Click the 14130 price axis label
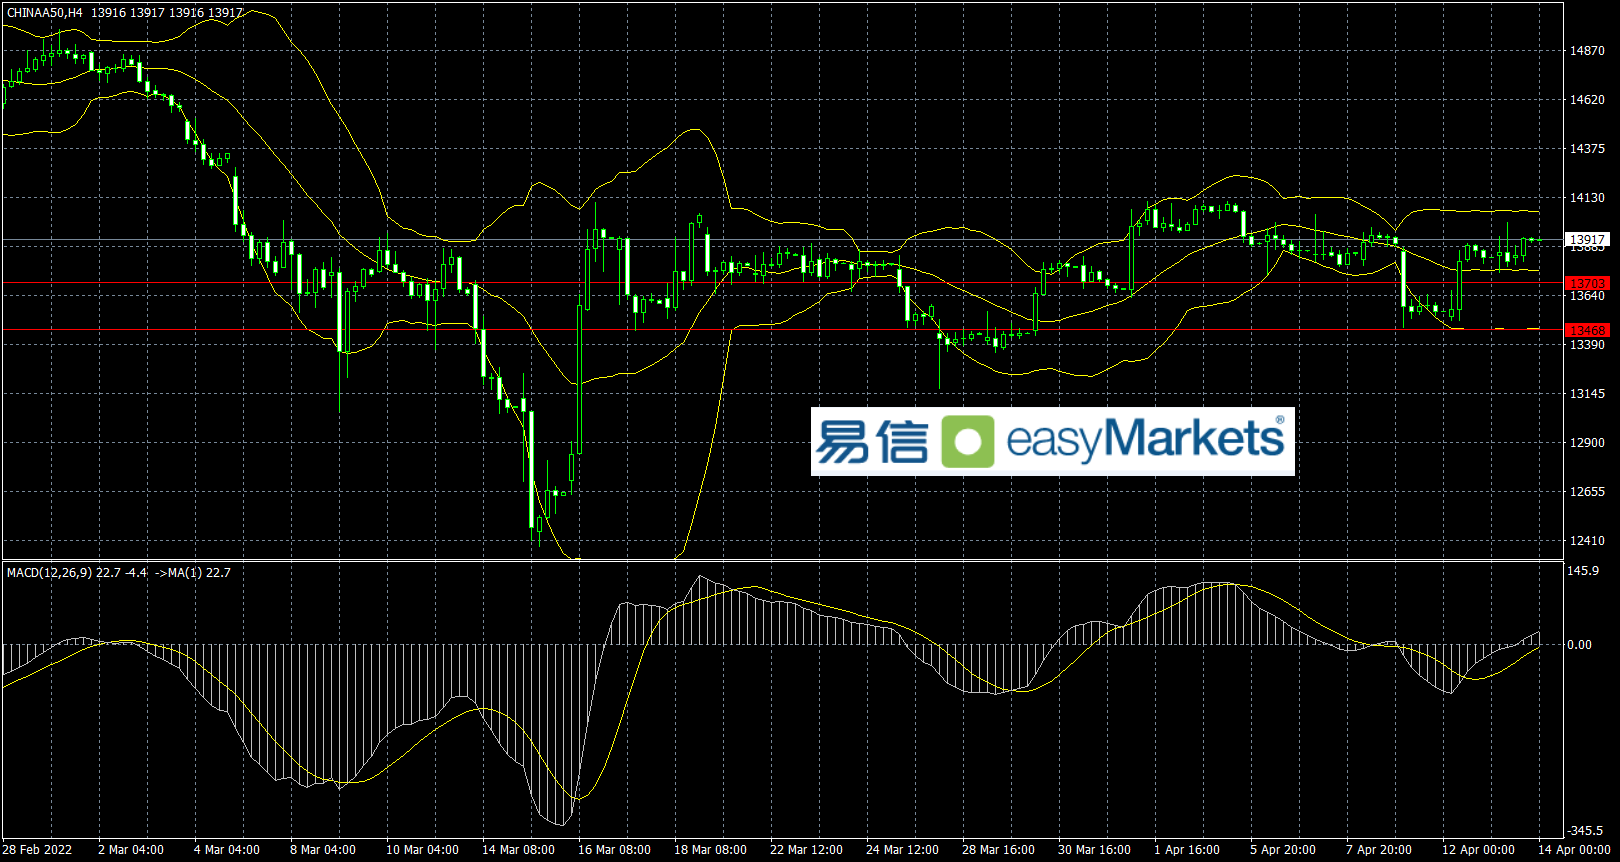 coord(1587,198)
